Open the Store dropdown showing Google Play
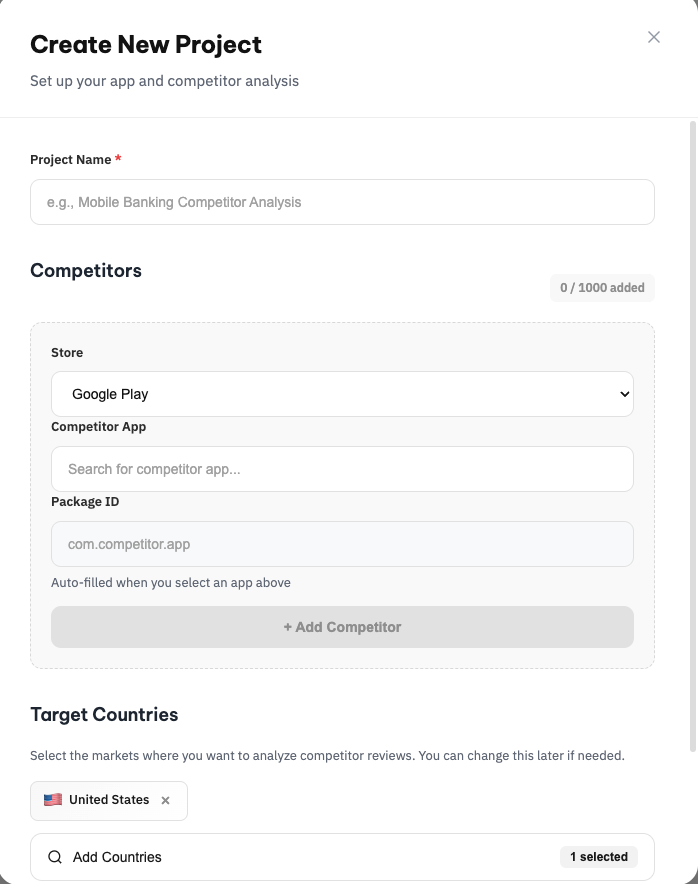 (342, 394)
